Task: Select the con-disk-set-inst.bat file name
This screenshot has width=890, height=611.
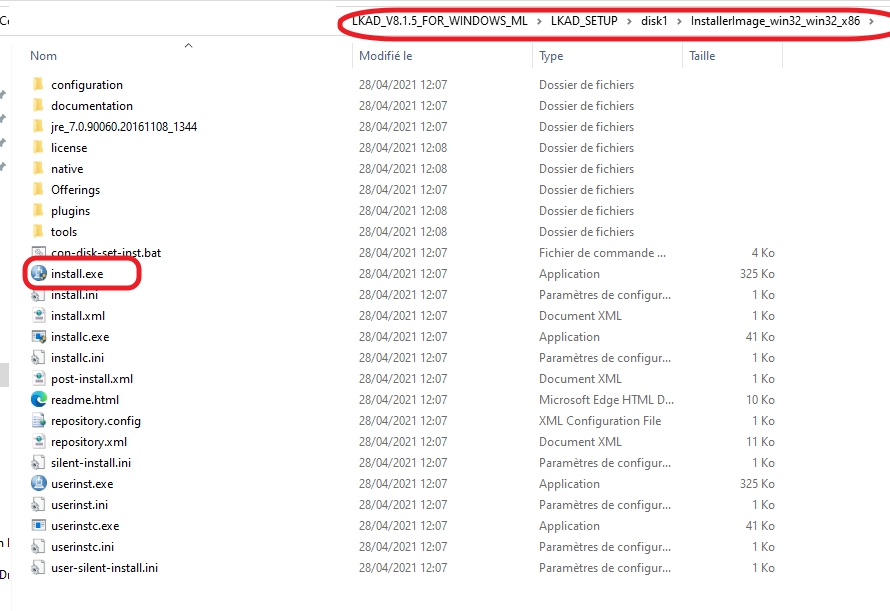Action: (x=106, y=253)
